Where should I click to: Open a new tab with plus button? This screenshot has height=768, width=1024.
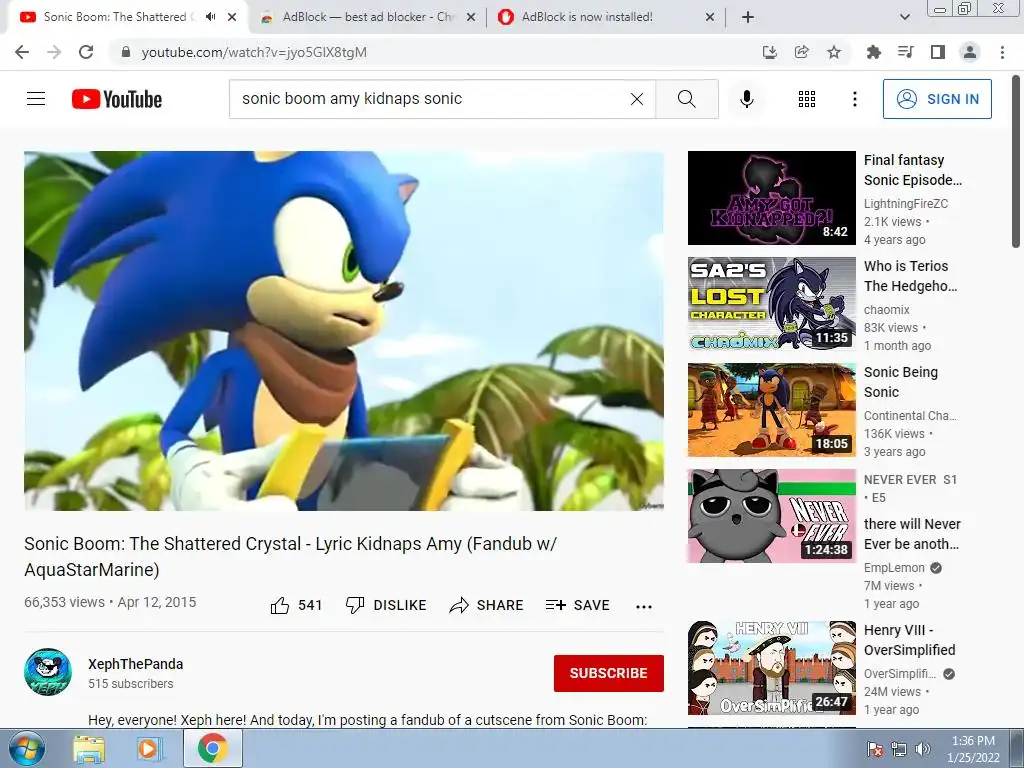(x=748, y=18)
